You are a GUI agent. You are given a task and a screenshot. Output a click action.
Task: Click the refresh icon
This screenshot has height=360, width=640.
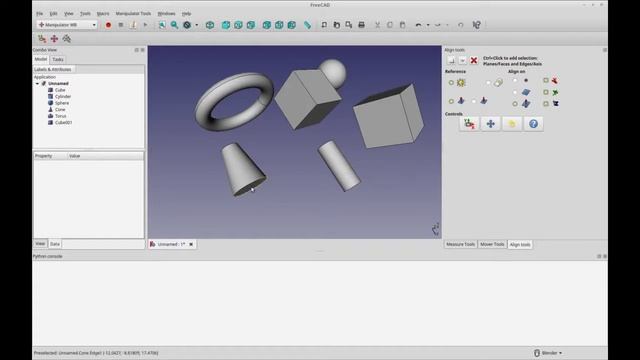pyautogui.click(x=460, y=25)
